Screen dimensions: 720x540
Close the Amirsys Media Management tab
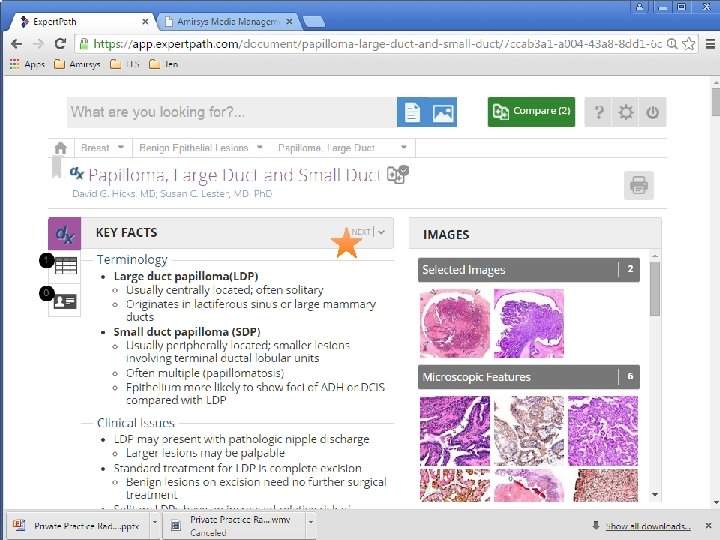pyautogui.click(x=289, y=22)
